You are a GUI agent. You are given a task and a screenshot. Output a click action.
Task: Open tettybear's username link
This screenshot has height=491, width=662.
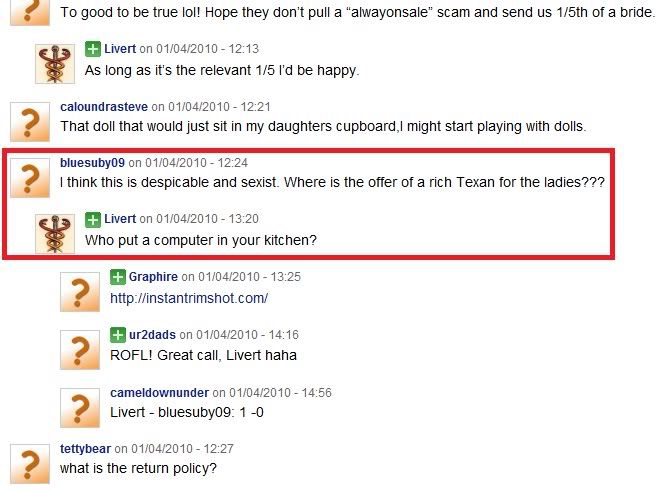(x=85, y=449)
